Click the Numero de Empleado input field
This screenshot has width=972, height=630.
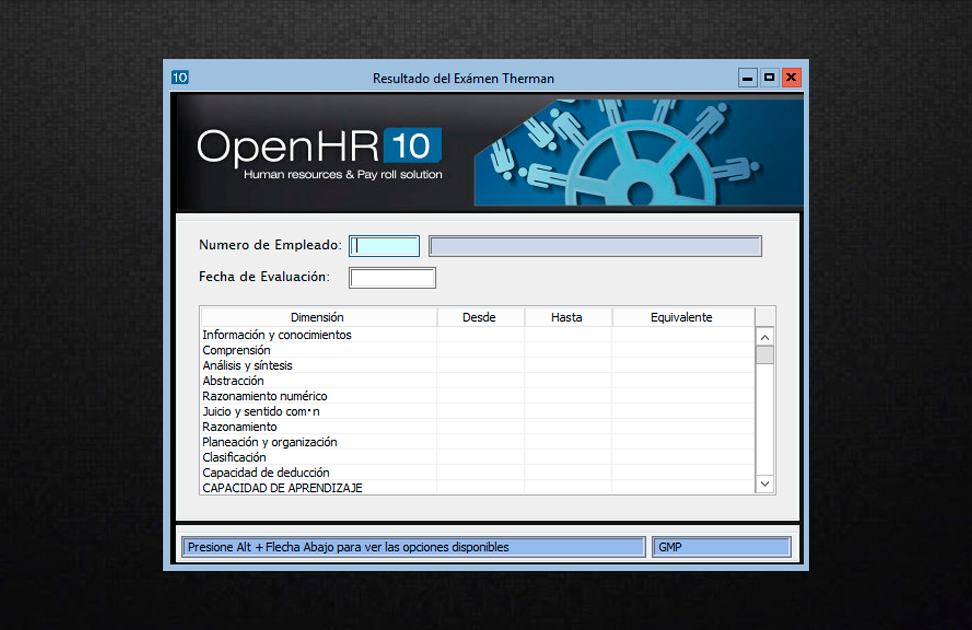coord(384,246)
